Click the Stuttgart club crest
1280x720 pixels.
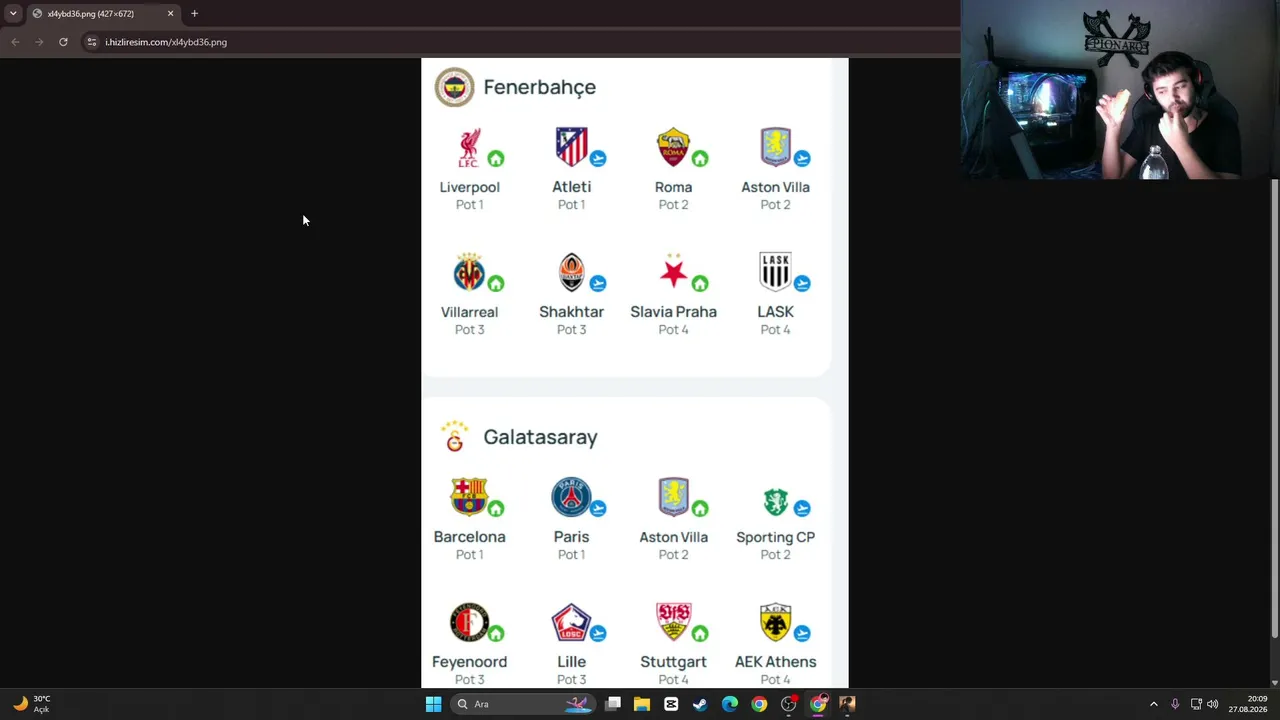673,621
